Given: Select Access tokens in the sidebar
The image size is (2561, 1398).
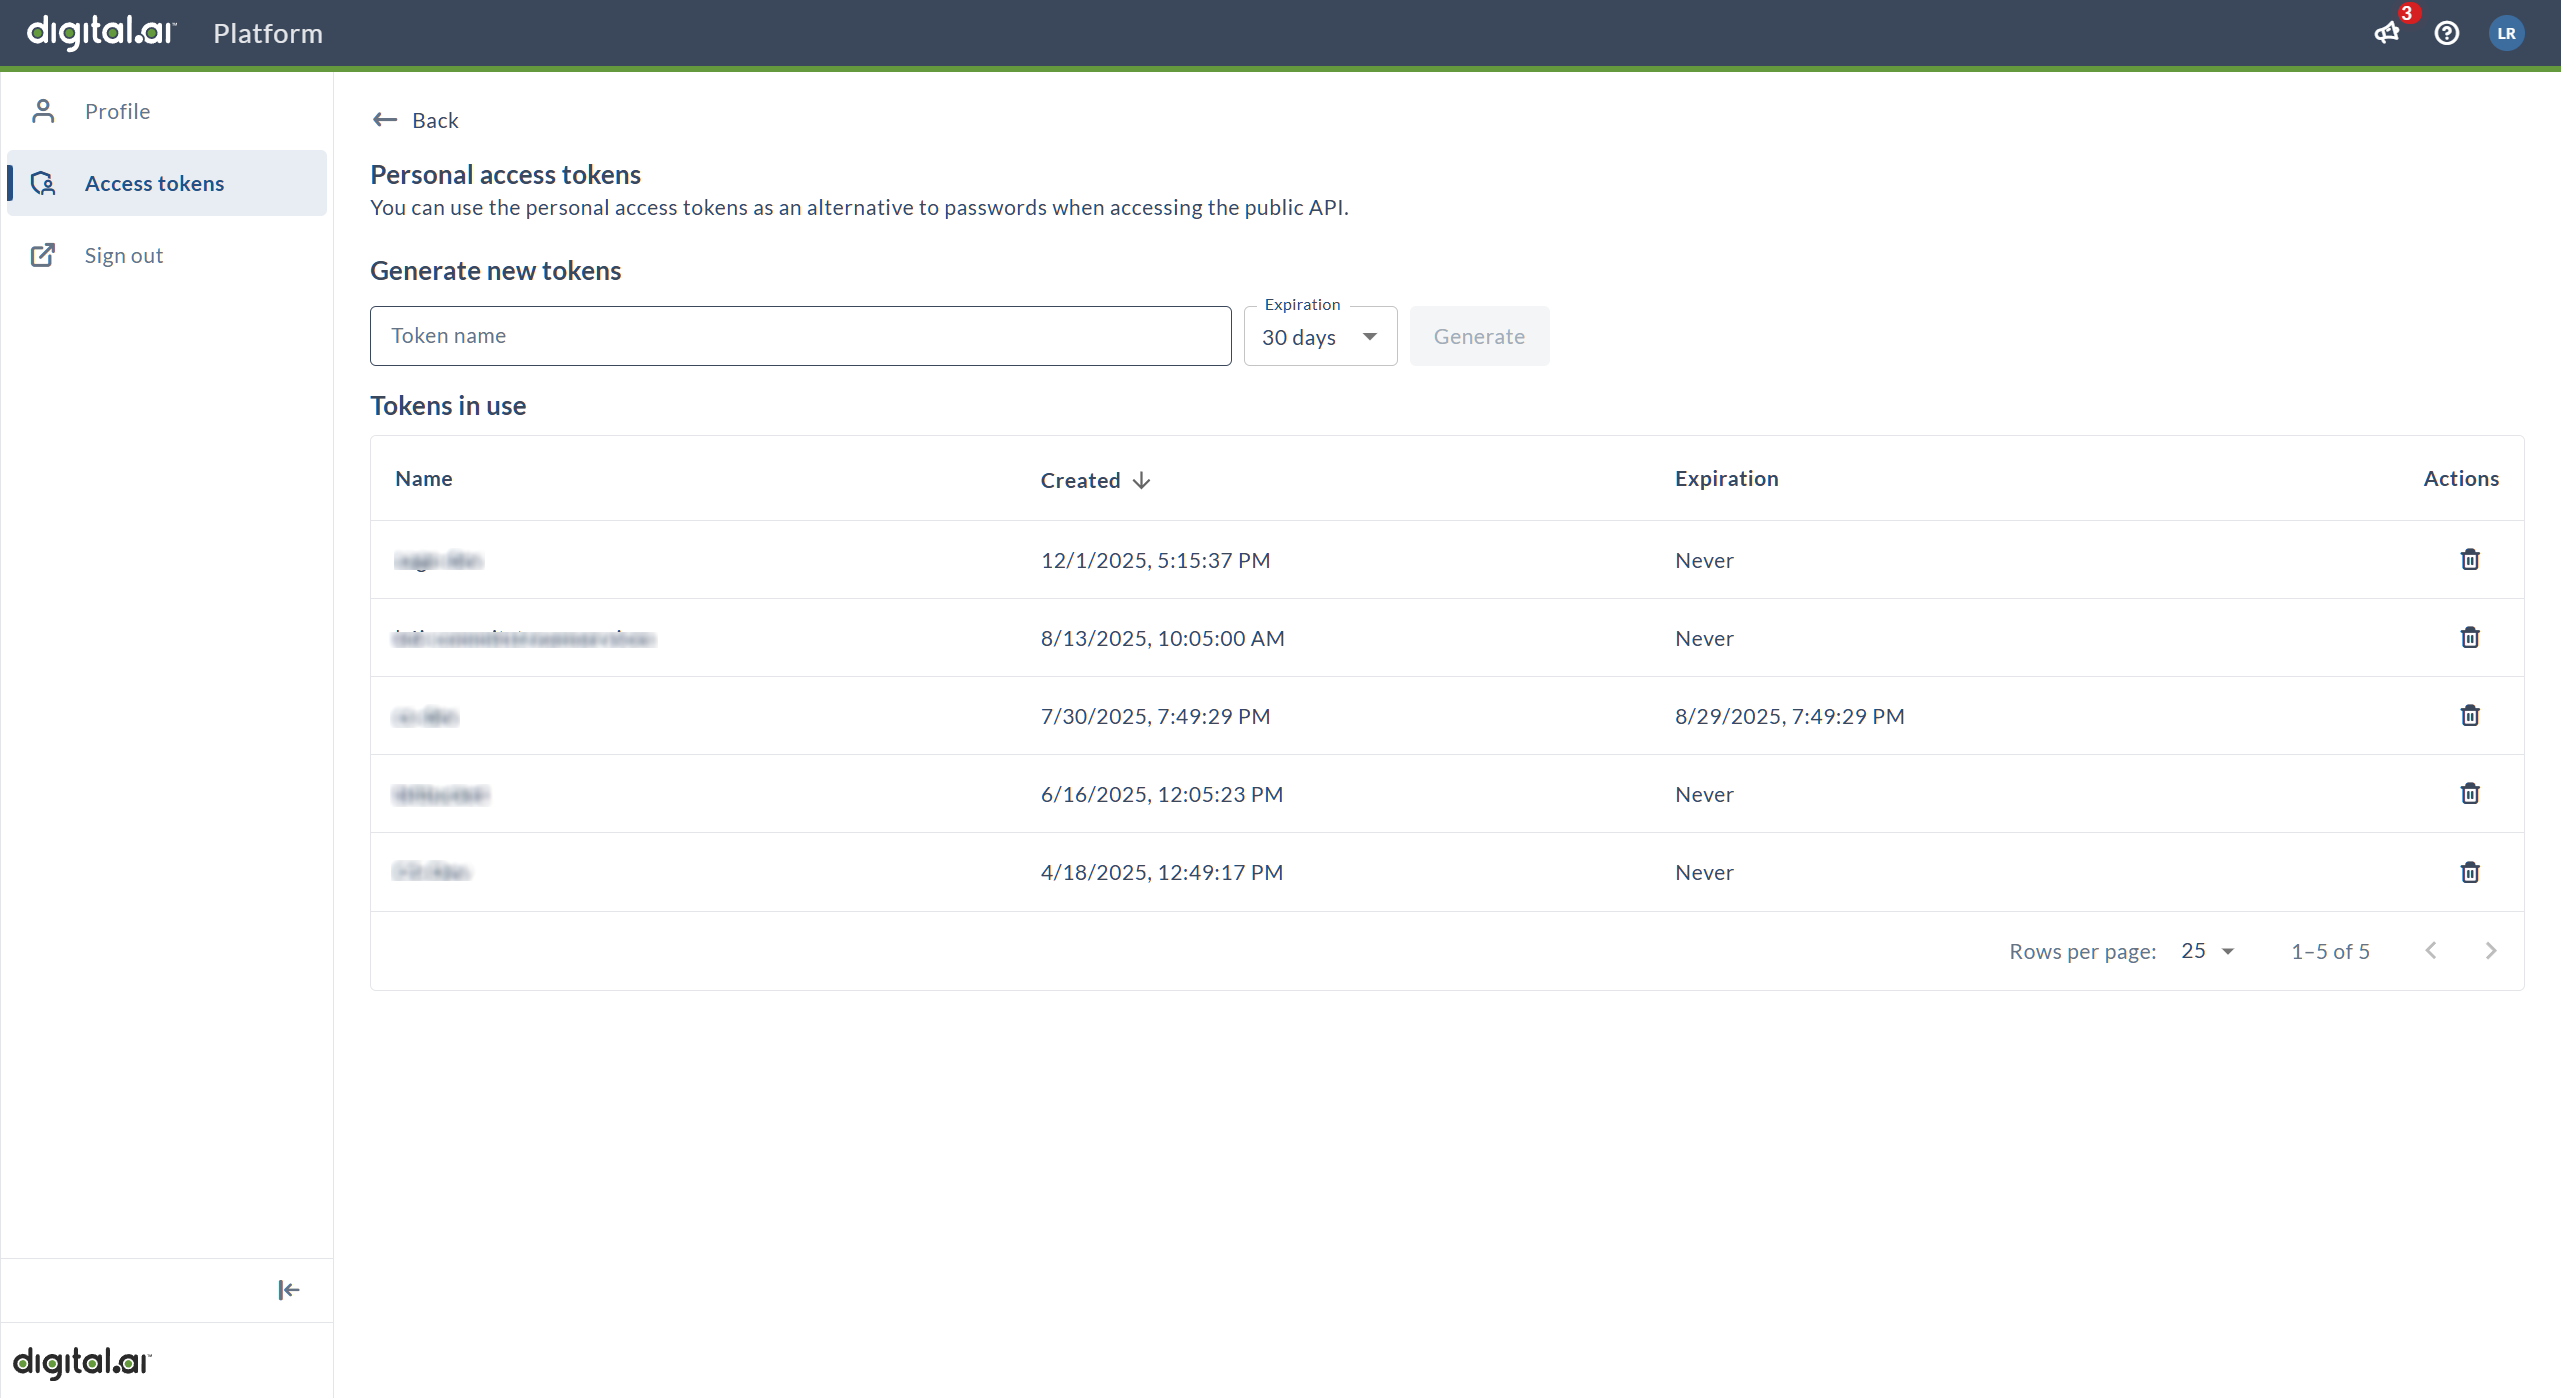Looking at the screenshot, I should pos(154,183).
